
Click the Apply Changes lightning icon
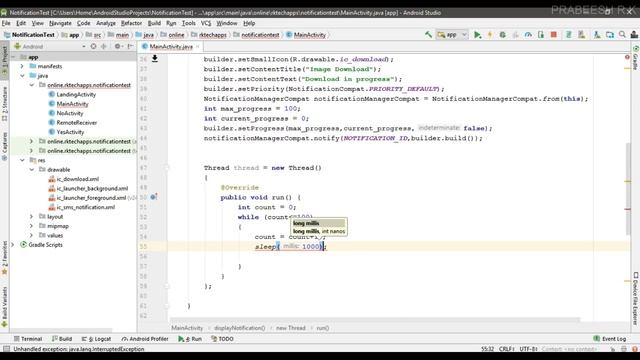coord(490,35)
